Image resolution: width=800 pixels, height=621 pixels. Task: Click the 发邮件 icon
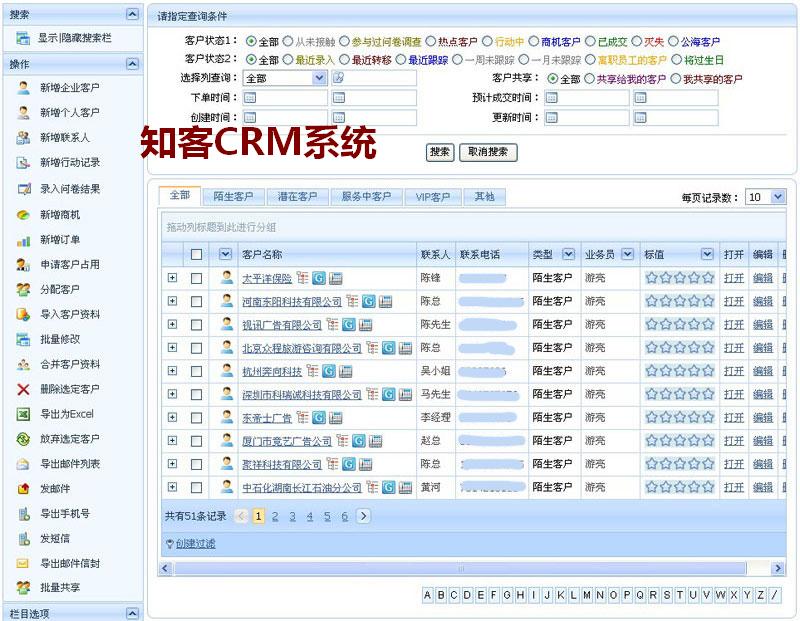point(23,489)
